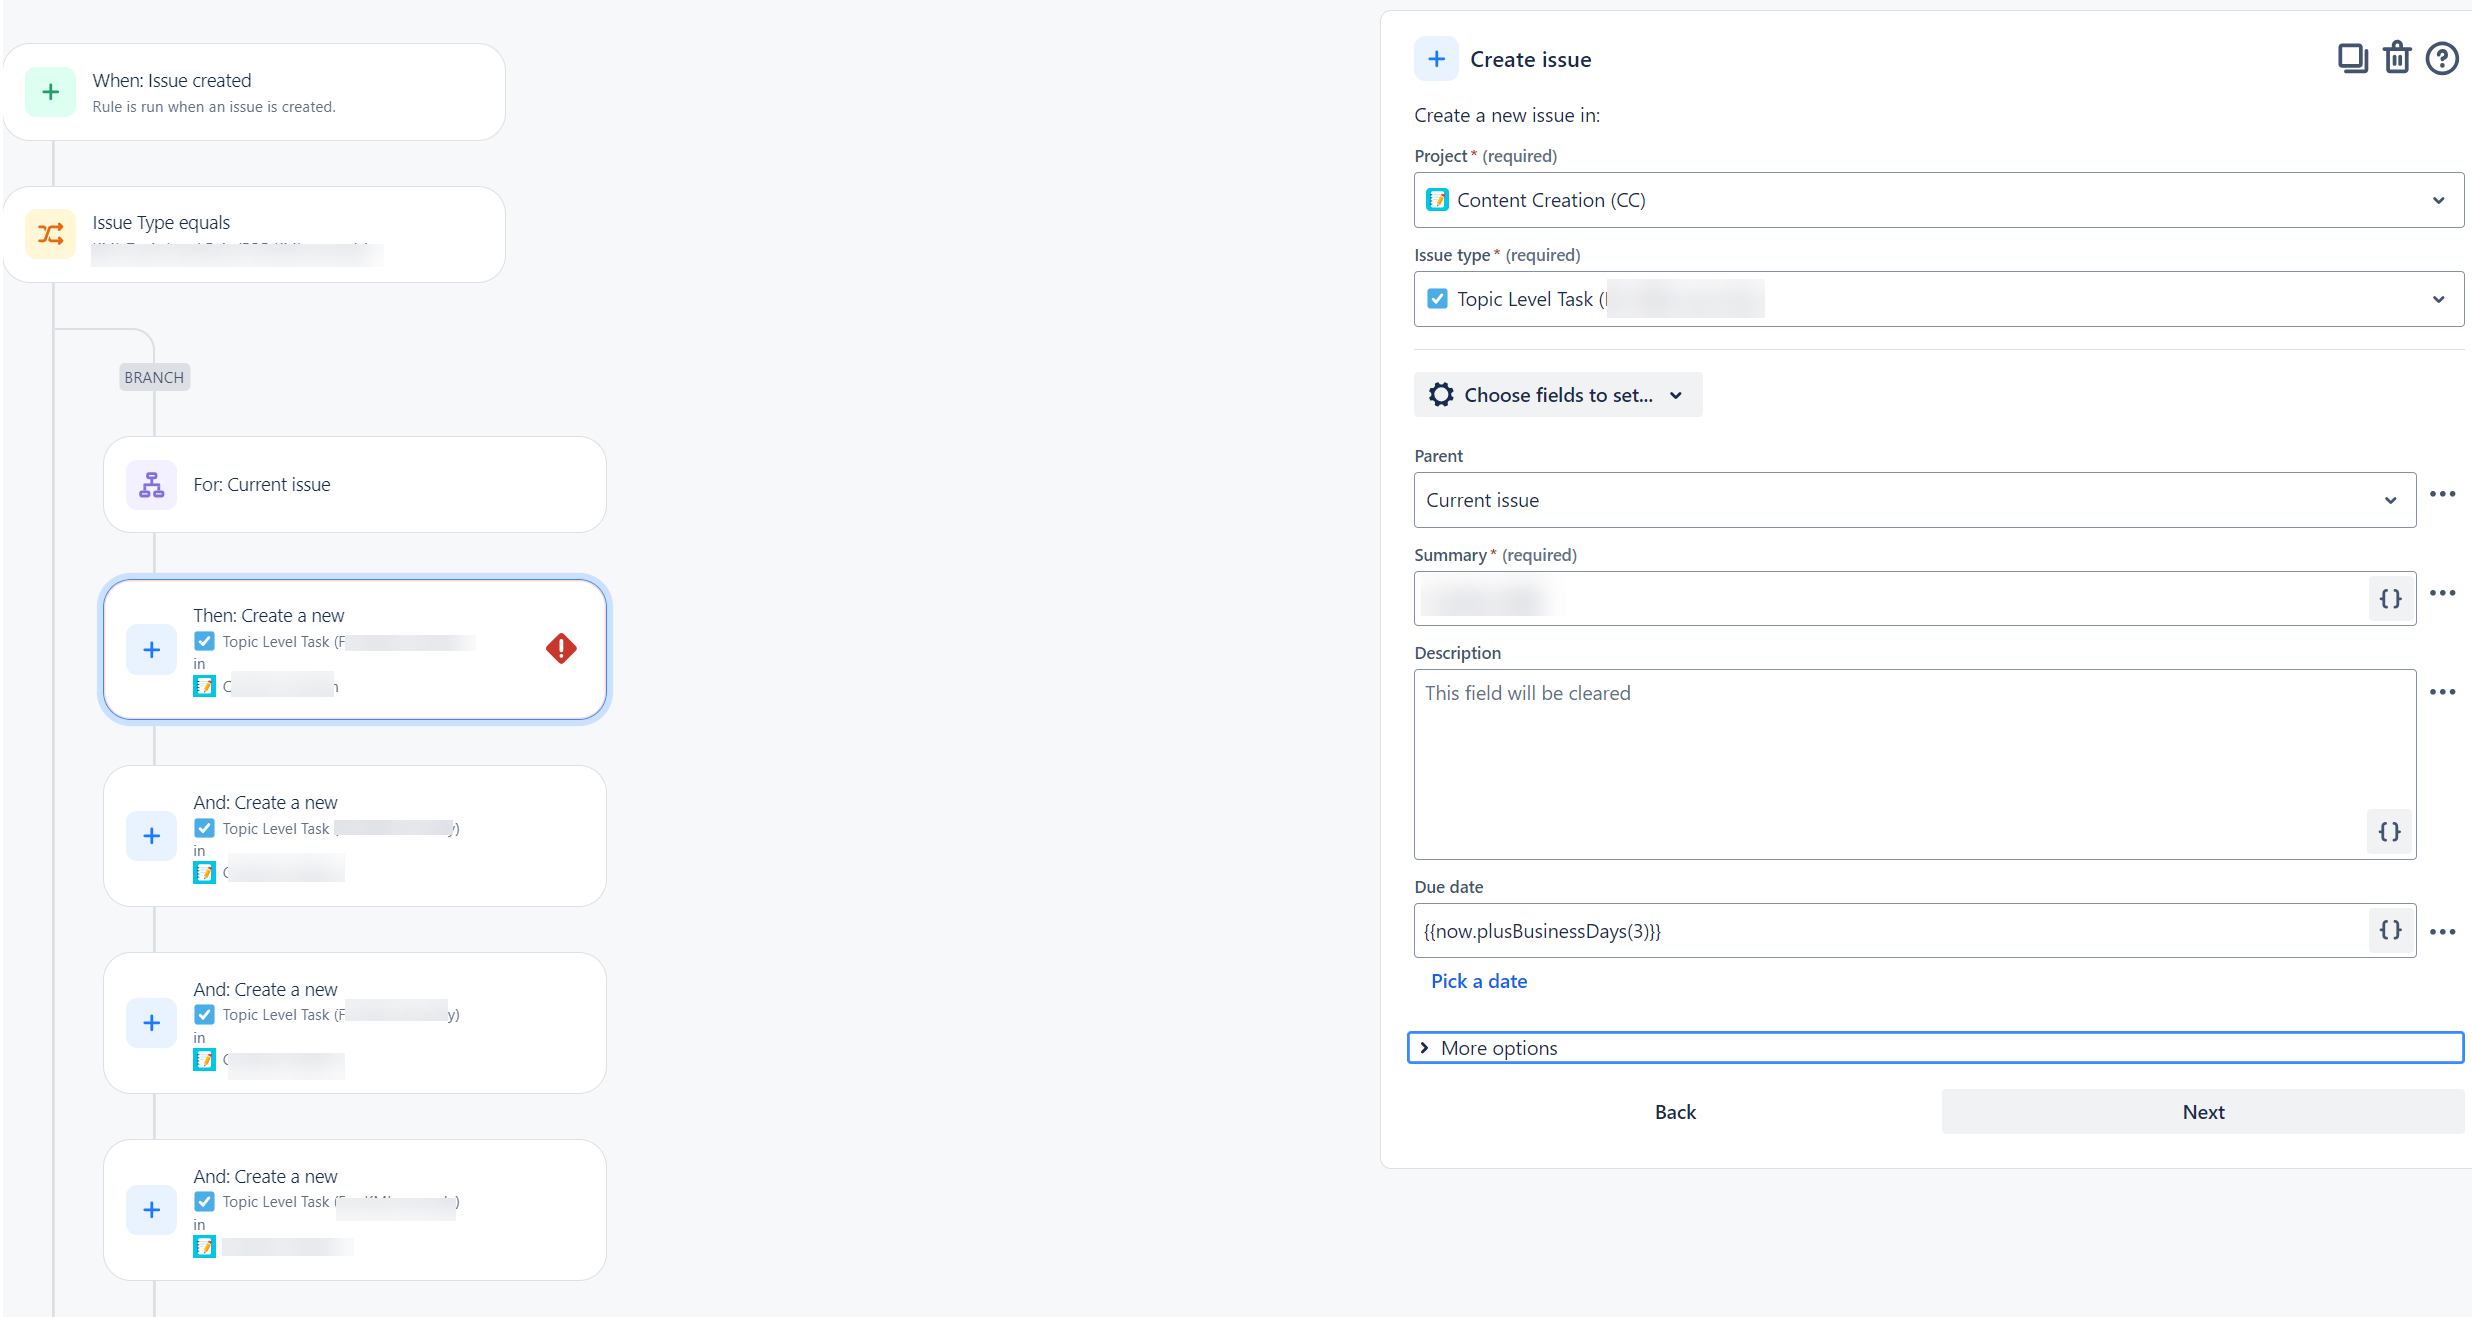Click plus icon on last And: Create a new card
Screen dimensions: 2472x1317
point(152,1210)
